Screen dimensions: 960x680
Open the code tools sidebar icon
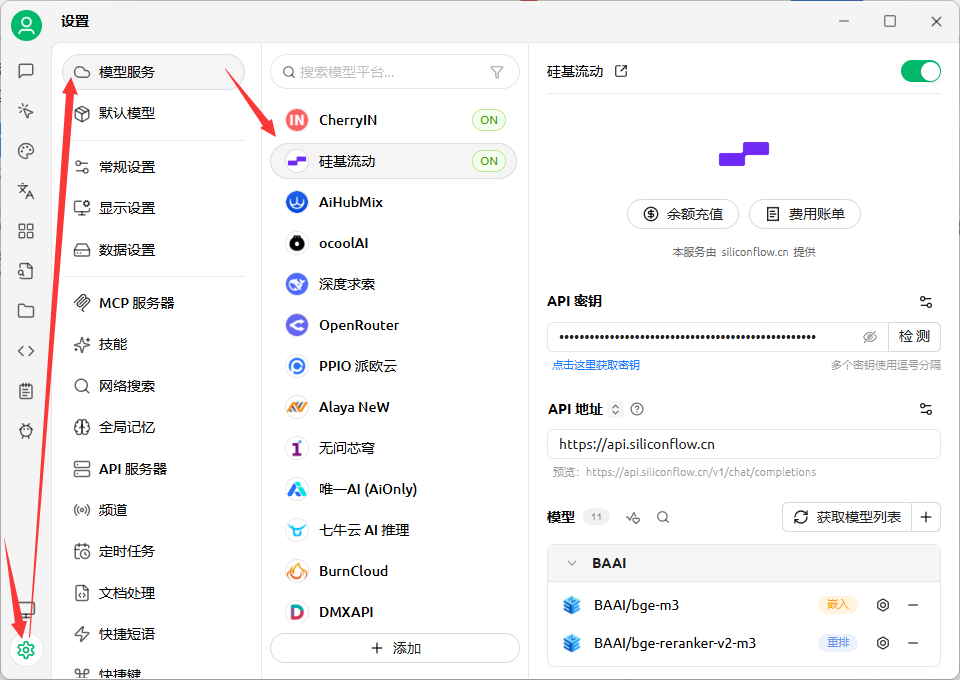(26, 351)
